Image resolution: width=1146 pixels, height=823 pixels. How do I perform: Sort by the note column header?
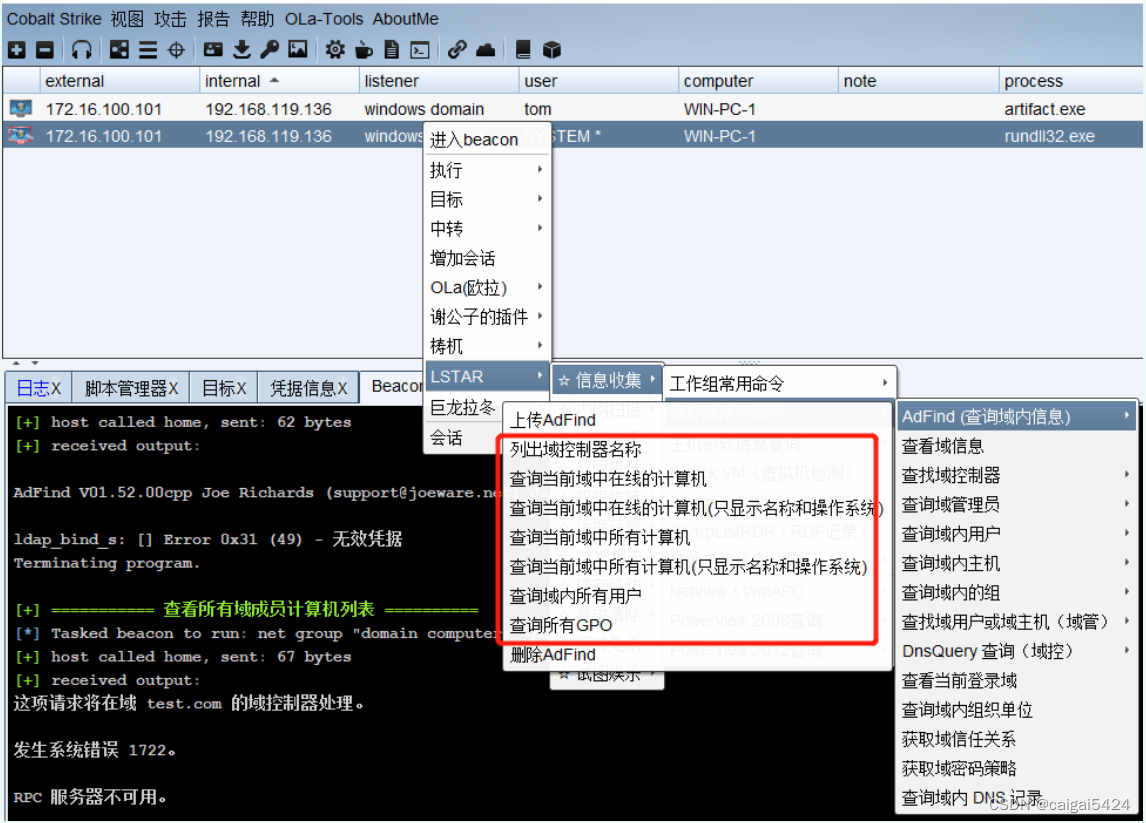tap(918, 80)
